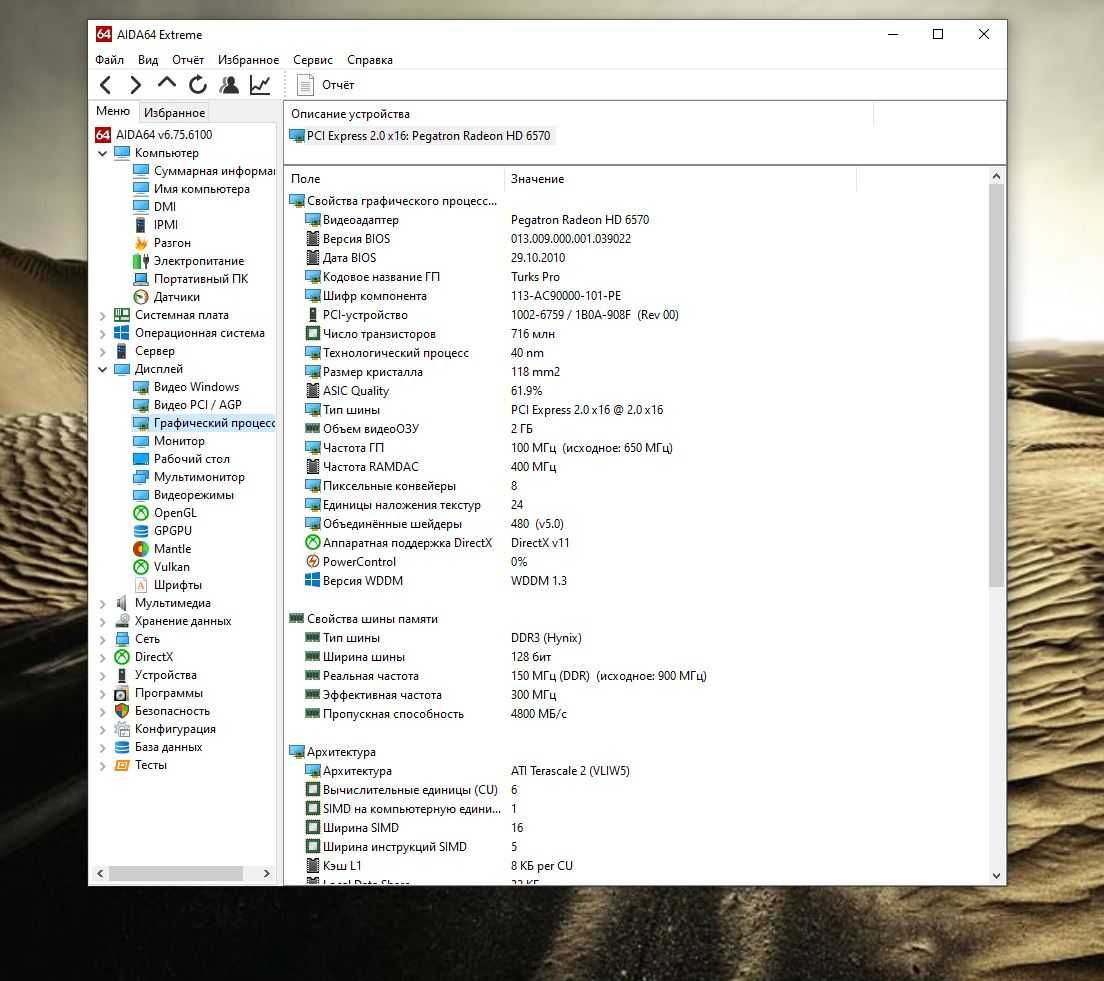Open the graph chart toolbar icon

coord(260,85)
